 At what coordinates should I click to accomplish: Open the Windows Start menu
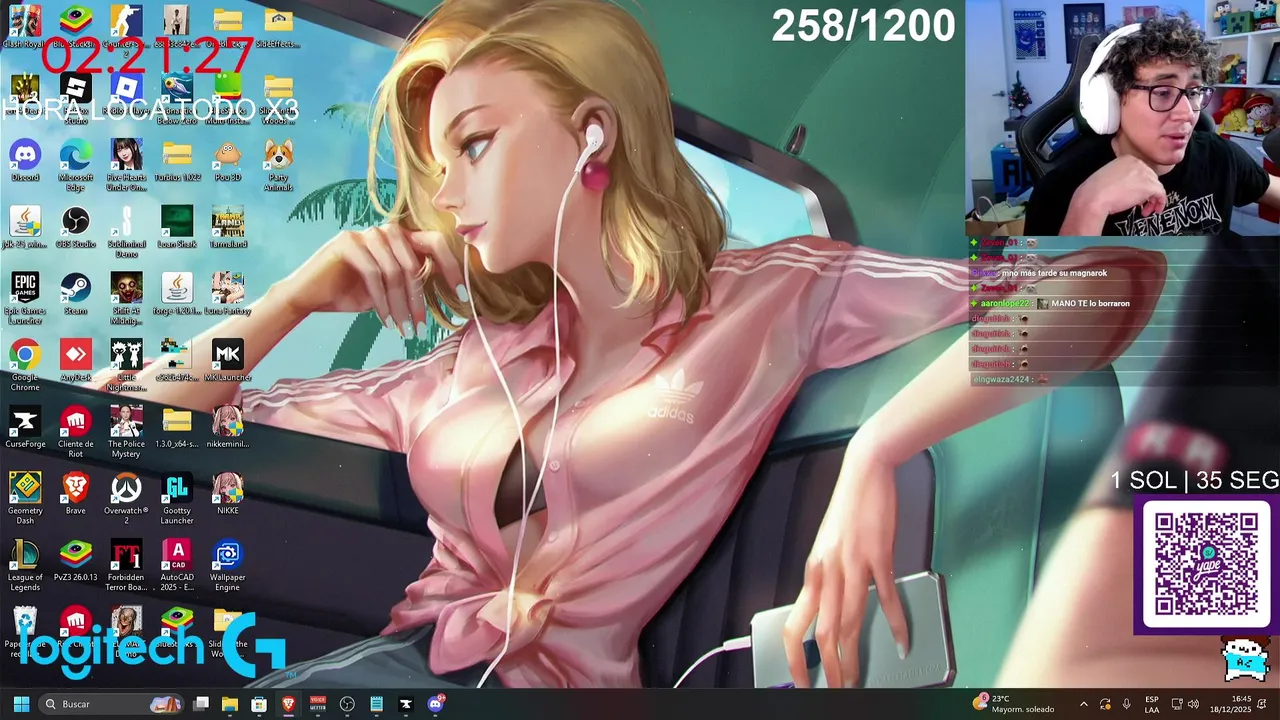tap(21, 704)
